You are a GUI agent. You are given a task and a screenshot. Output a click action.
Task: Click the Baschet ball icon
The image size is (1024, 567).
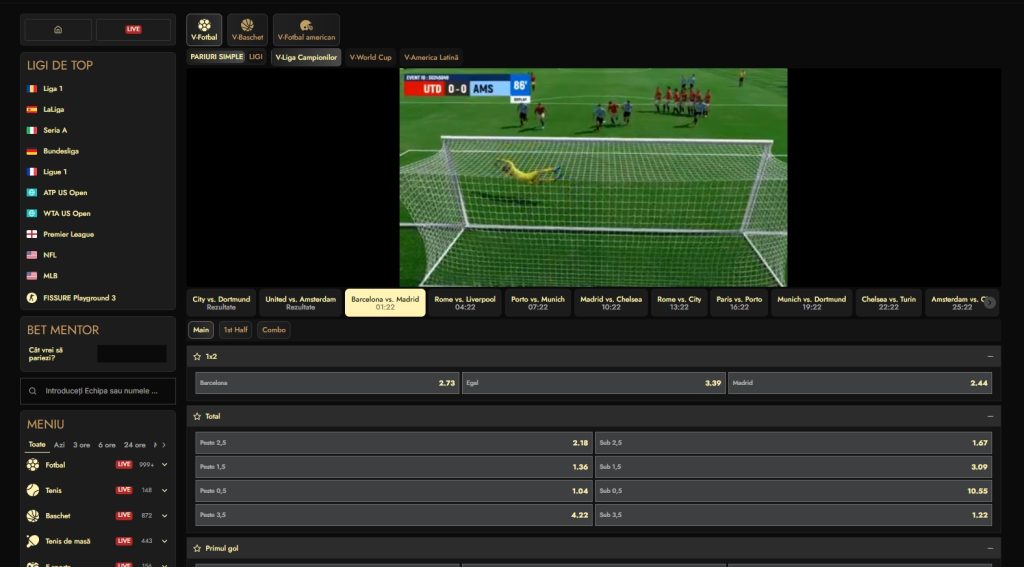[x=33, y=516]
